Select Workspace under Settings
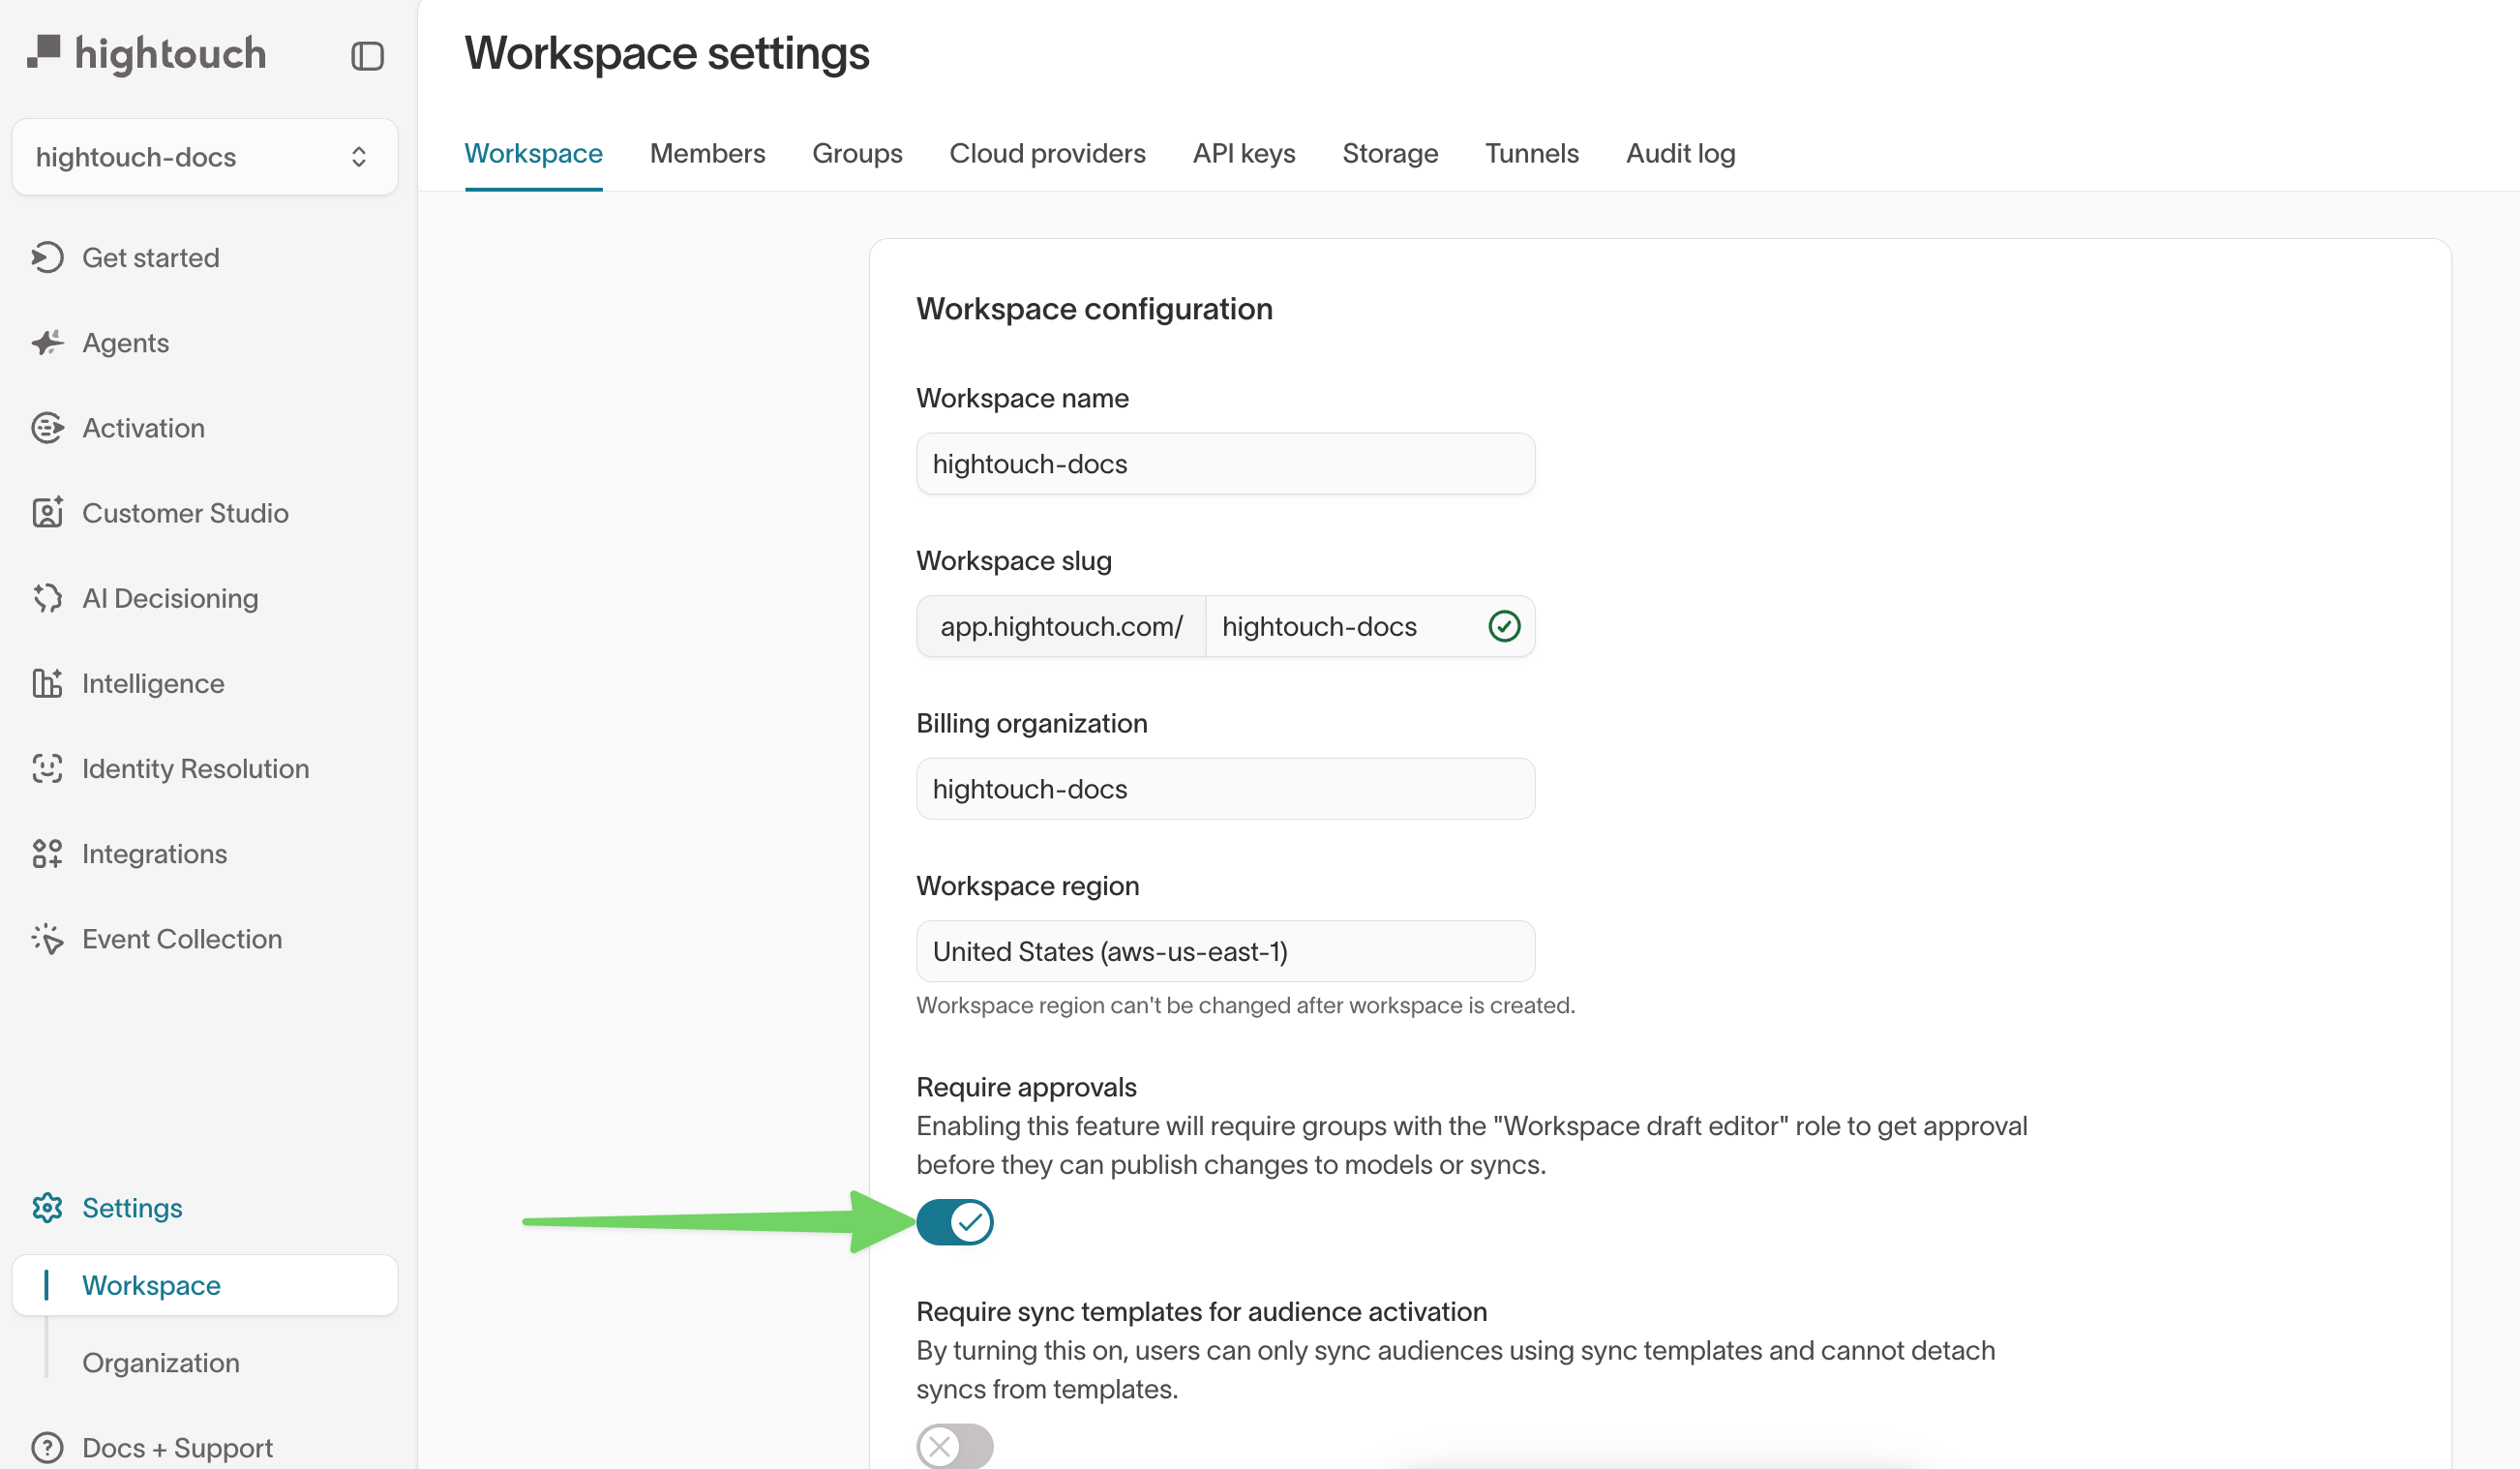The height and width of the screenshot is (1469, 2520). pyautogui.click(x=205, y=1284)
